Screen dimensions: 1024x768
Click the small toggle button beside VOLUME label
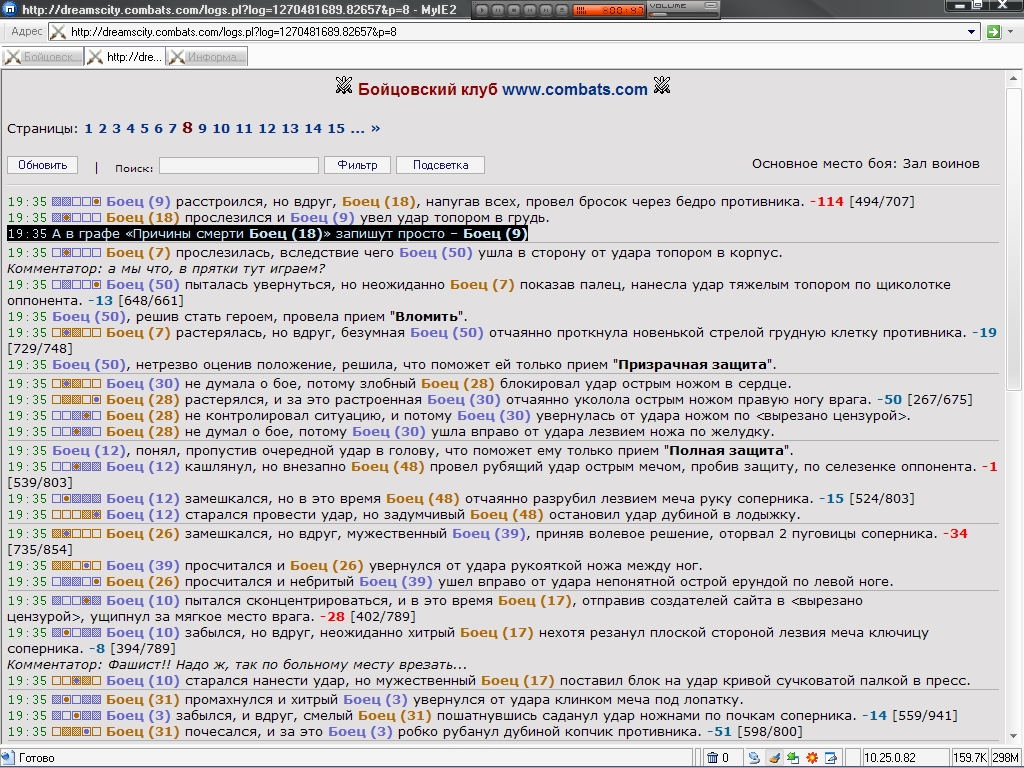pos(712,5)
